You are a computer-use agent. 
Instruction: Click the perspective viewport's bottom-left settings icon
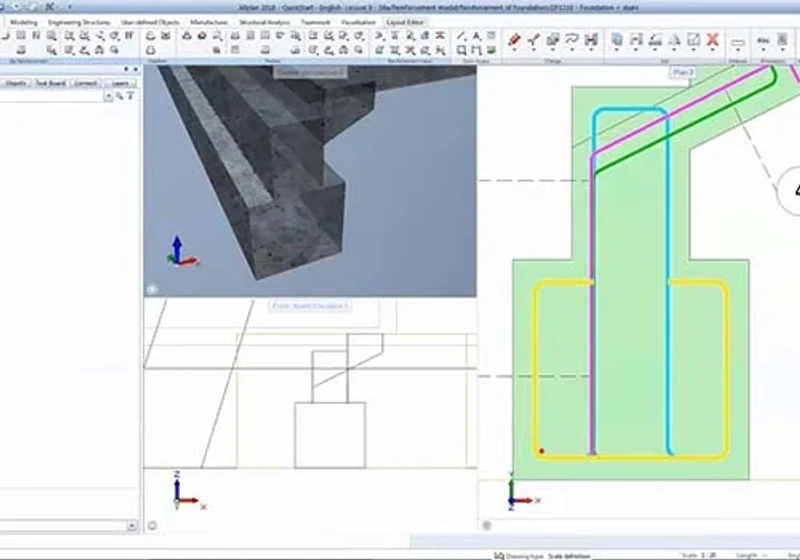(x=152, y=289)
